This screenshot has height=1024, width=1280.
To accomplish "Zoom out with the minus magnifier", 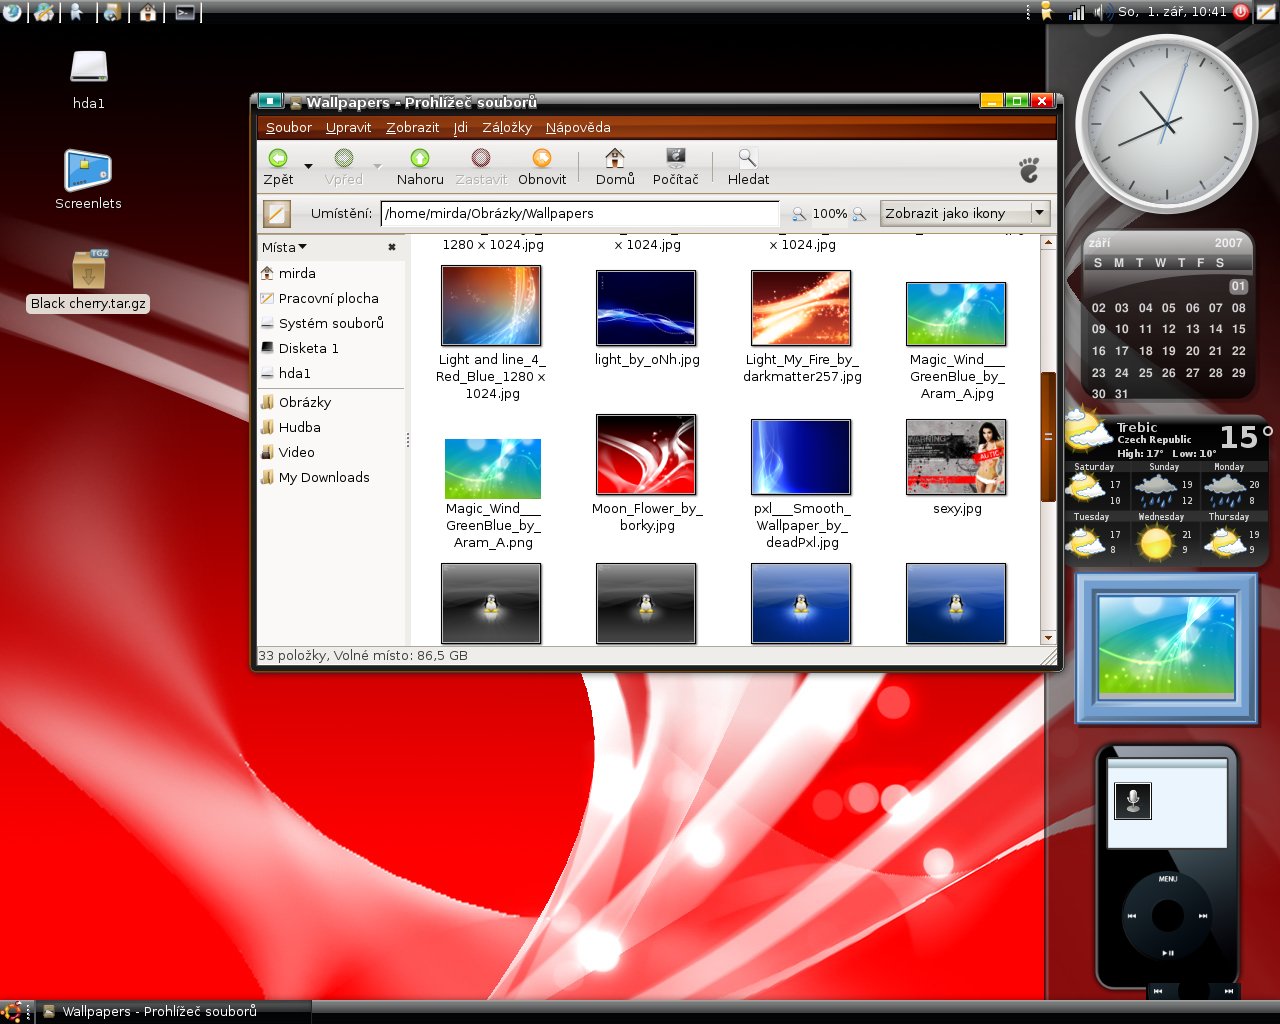I will pos(799,213).
